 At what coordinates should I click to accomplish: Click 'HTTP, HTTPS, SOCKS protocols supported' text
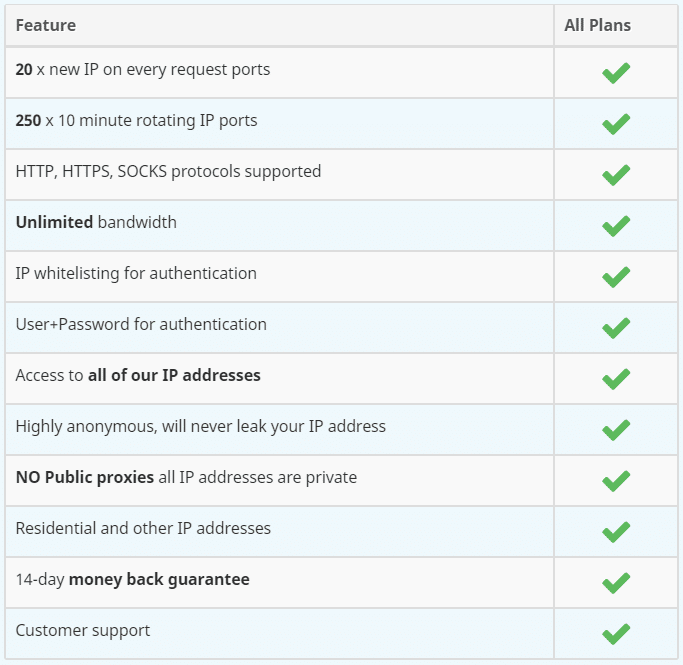click(168, 172)
